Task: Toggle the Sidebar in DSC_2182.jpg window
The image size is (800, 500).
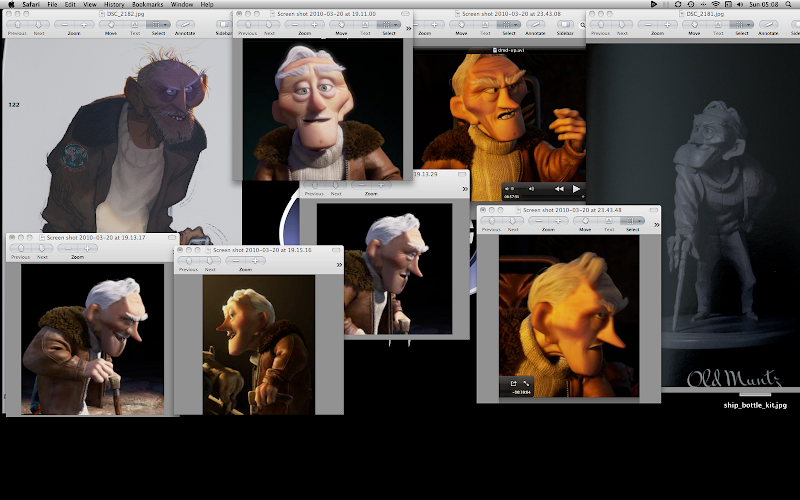Action: pyautogui.click(x=223, y=24)
